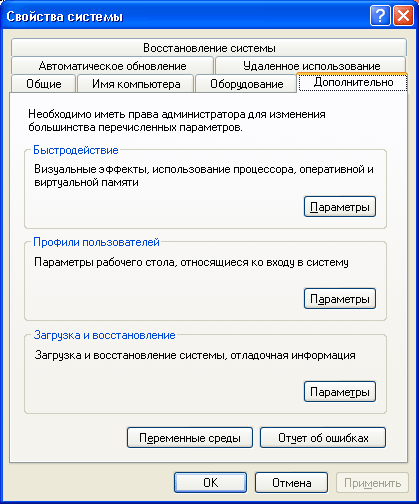
Task: Select the Дополнительно tab
Action: click(353, 82)
